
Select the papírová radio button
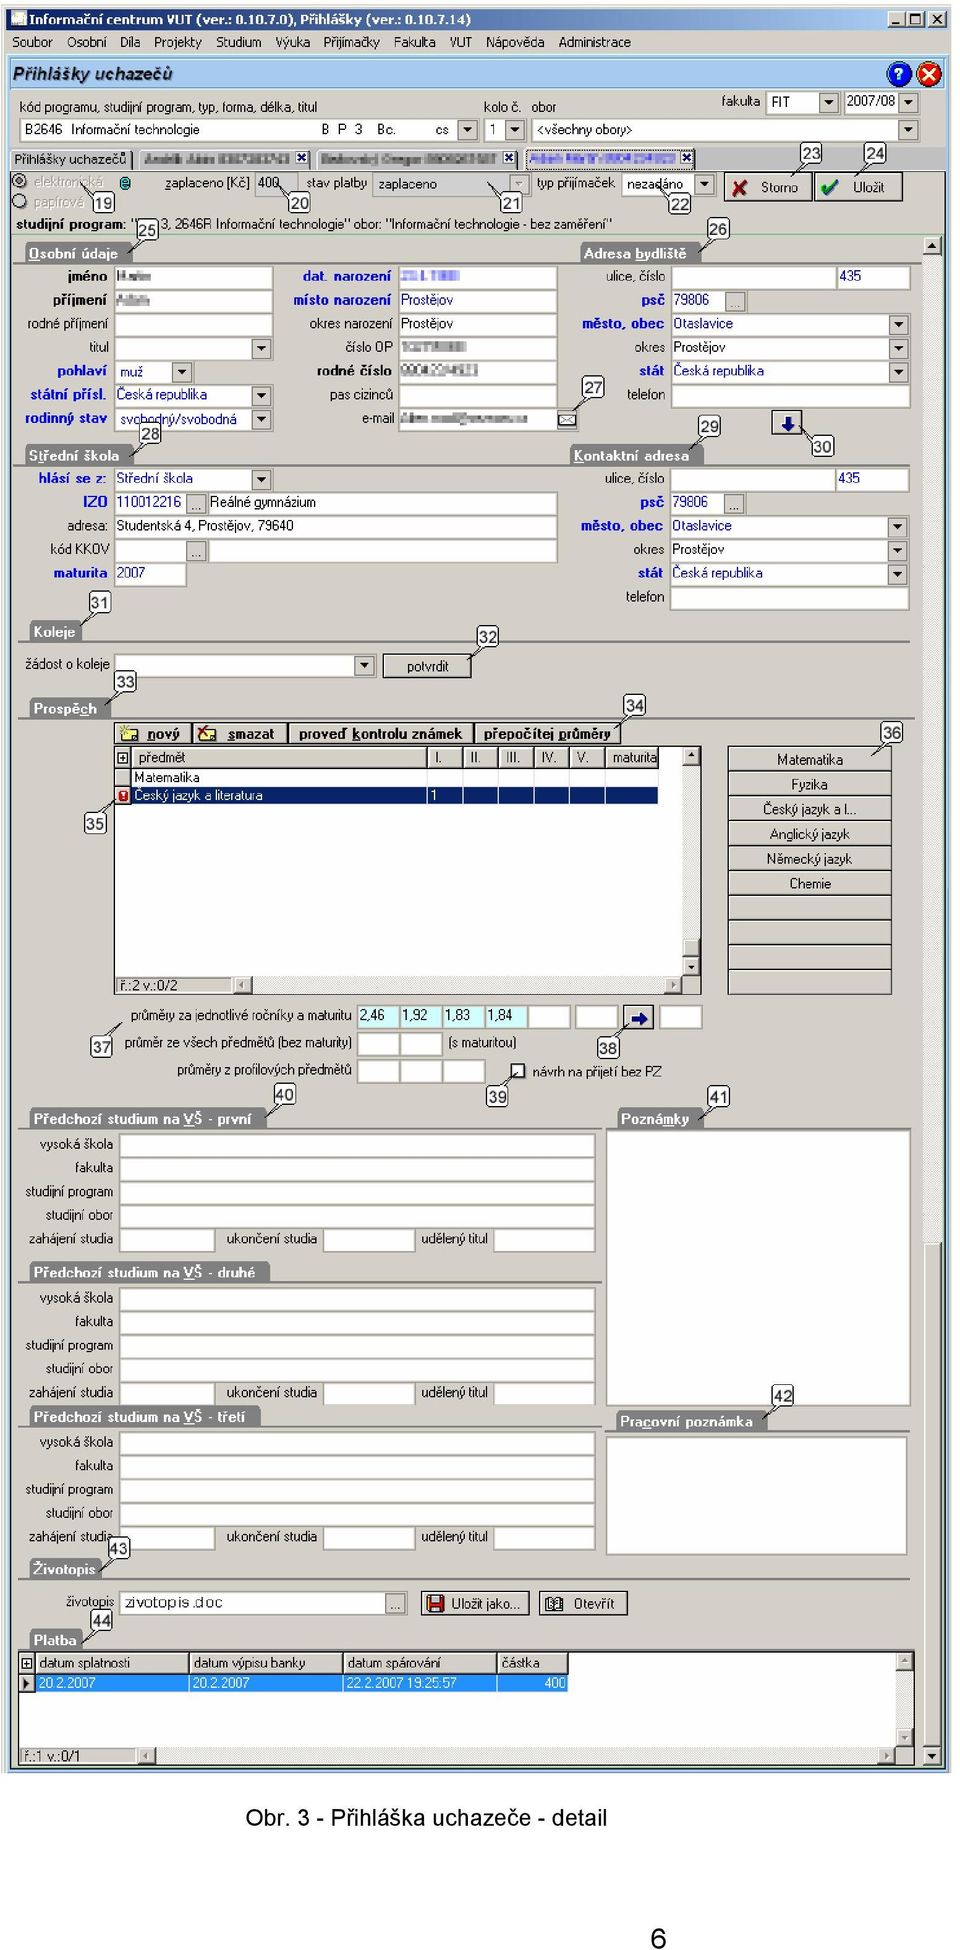pos(19,201)
